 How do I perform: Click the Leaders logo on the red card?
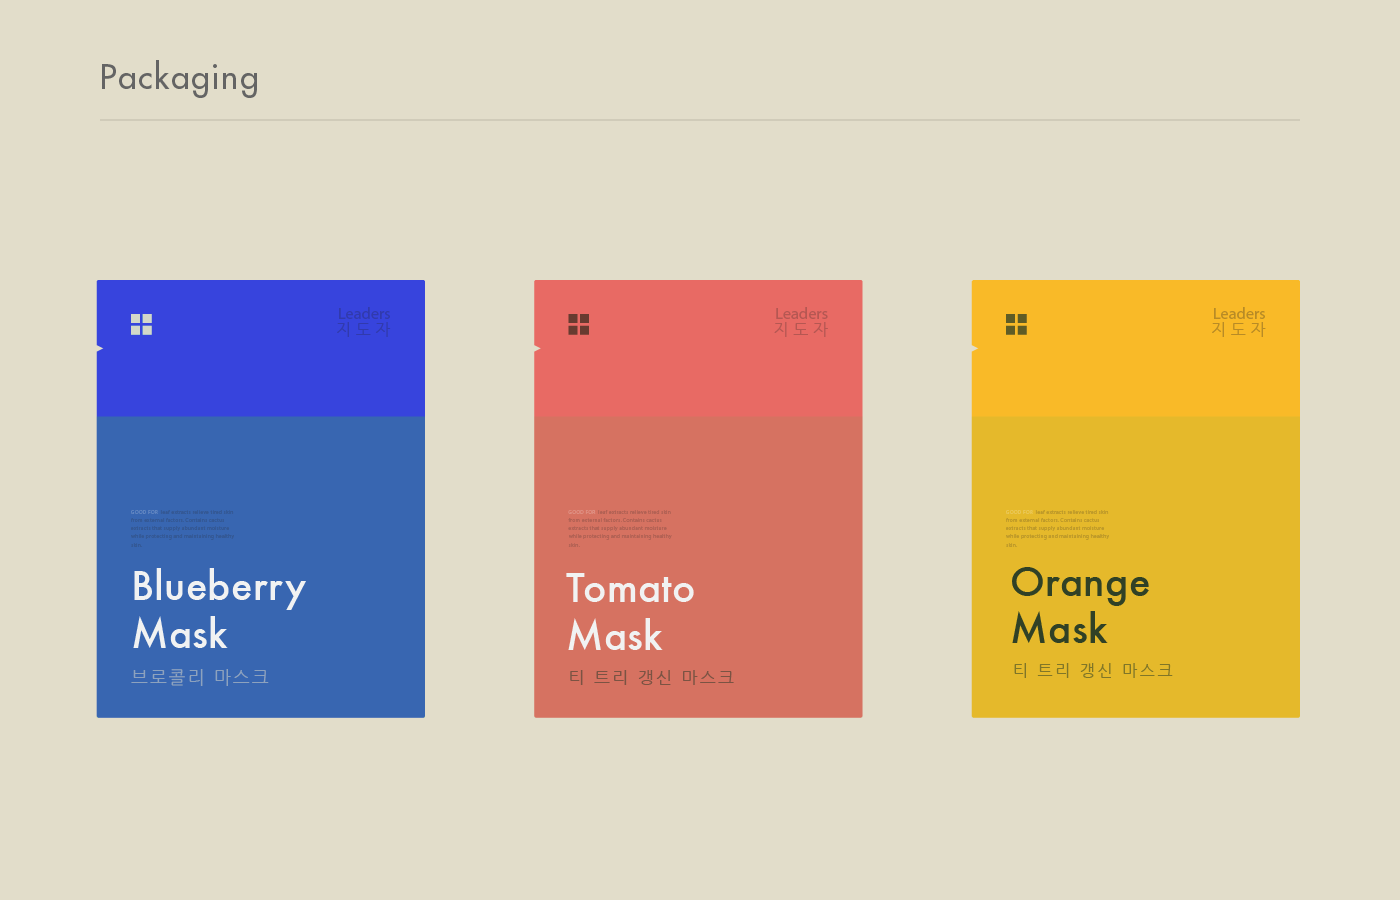(801, 322)
